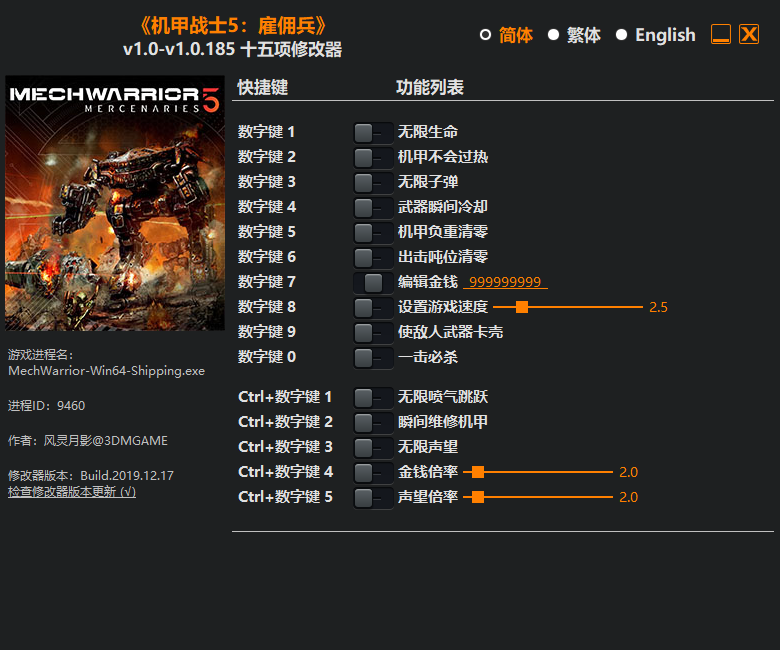Click game speed value 2.5
The width and height of the screenshot is (780, 650).
[x=658, y=307]
